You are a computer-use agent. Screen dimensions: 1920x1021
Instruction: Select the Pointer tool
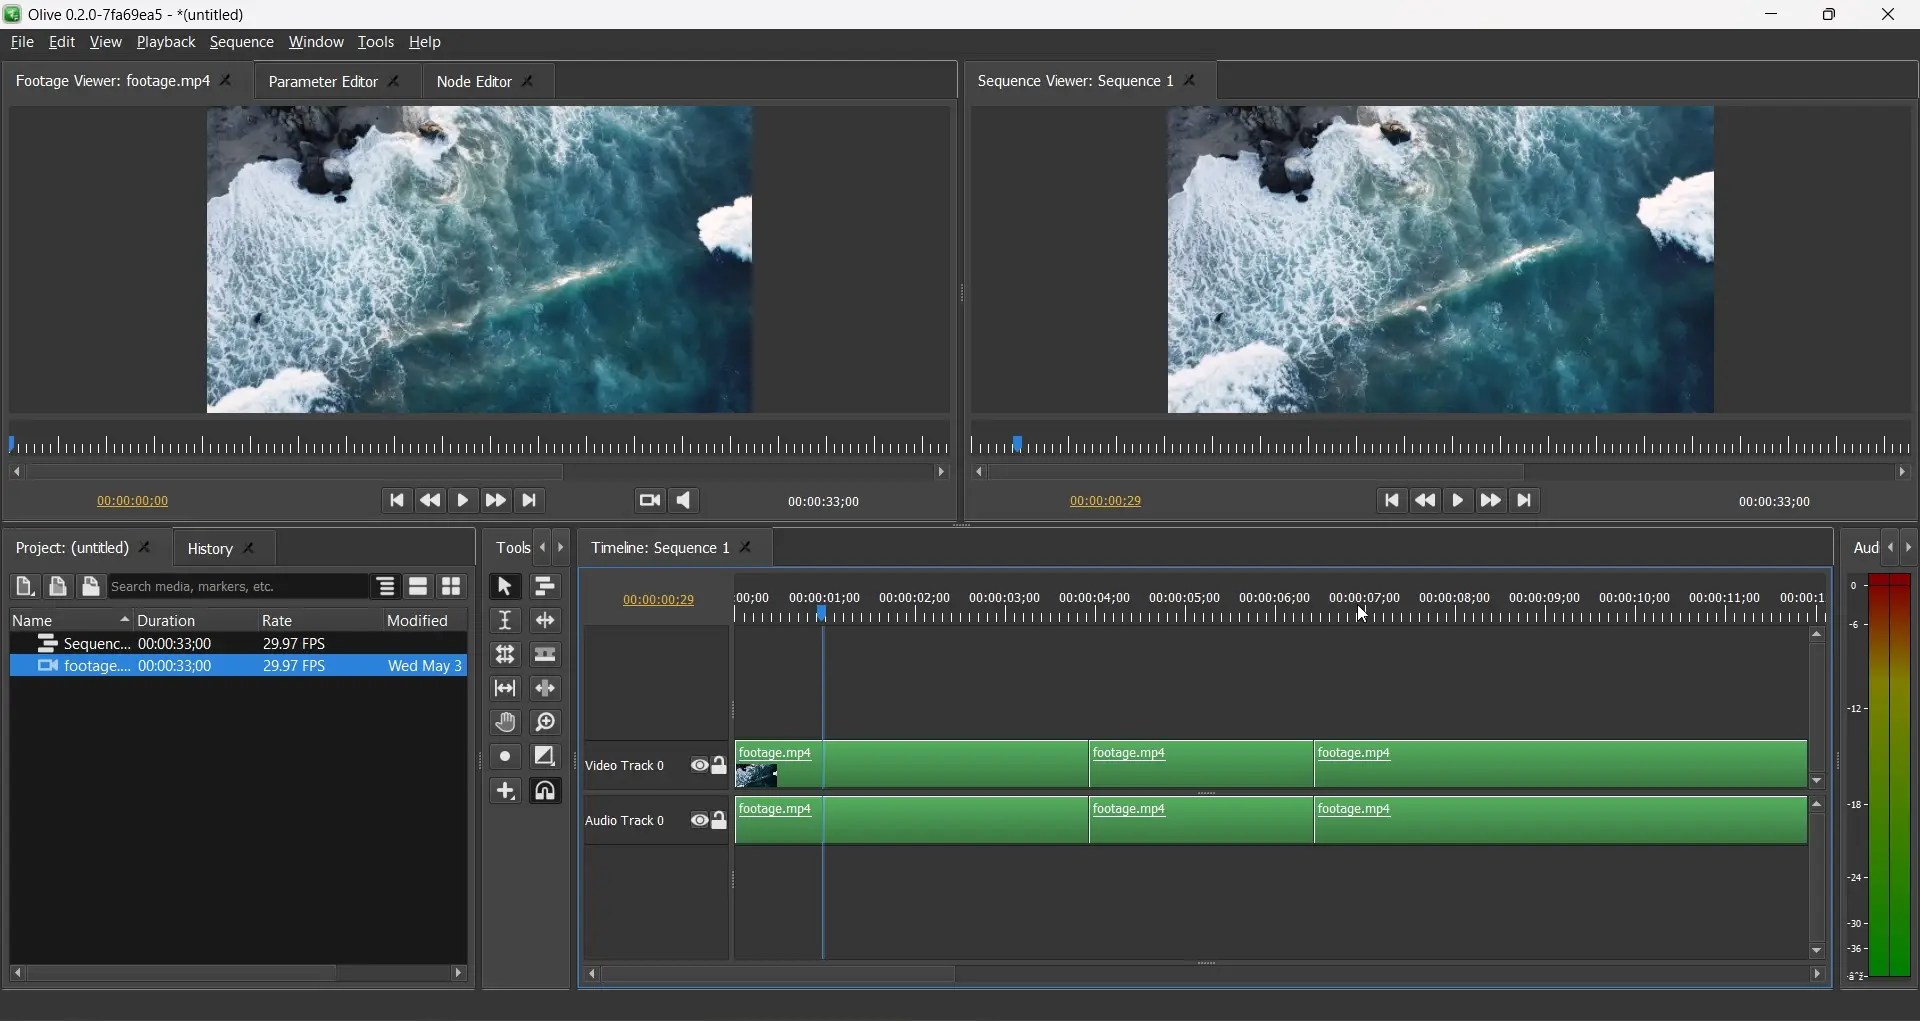pyautogui.click(x=506, y=587)
